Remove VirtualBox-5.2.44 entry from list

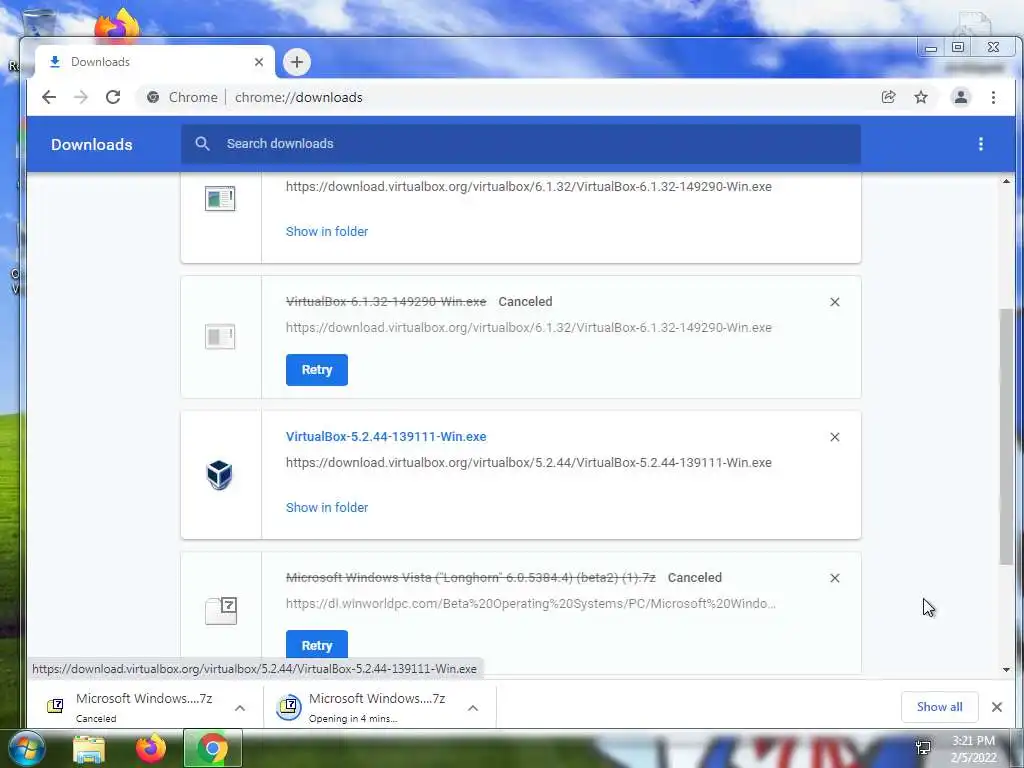(835, 437)
